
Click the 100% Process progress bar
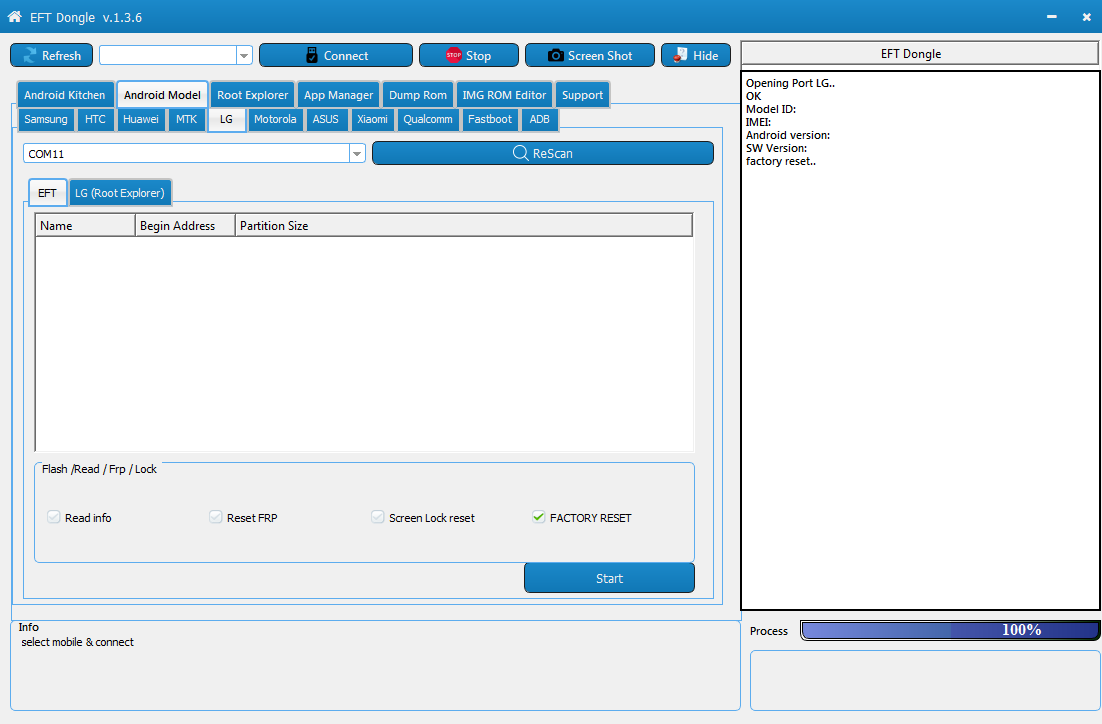(x=950, y=630)
